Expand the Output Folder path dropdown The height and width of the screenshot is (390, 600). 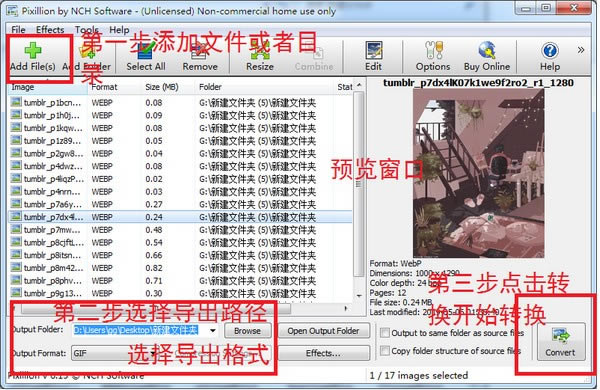212,330
